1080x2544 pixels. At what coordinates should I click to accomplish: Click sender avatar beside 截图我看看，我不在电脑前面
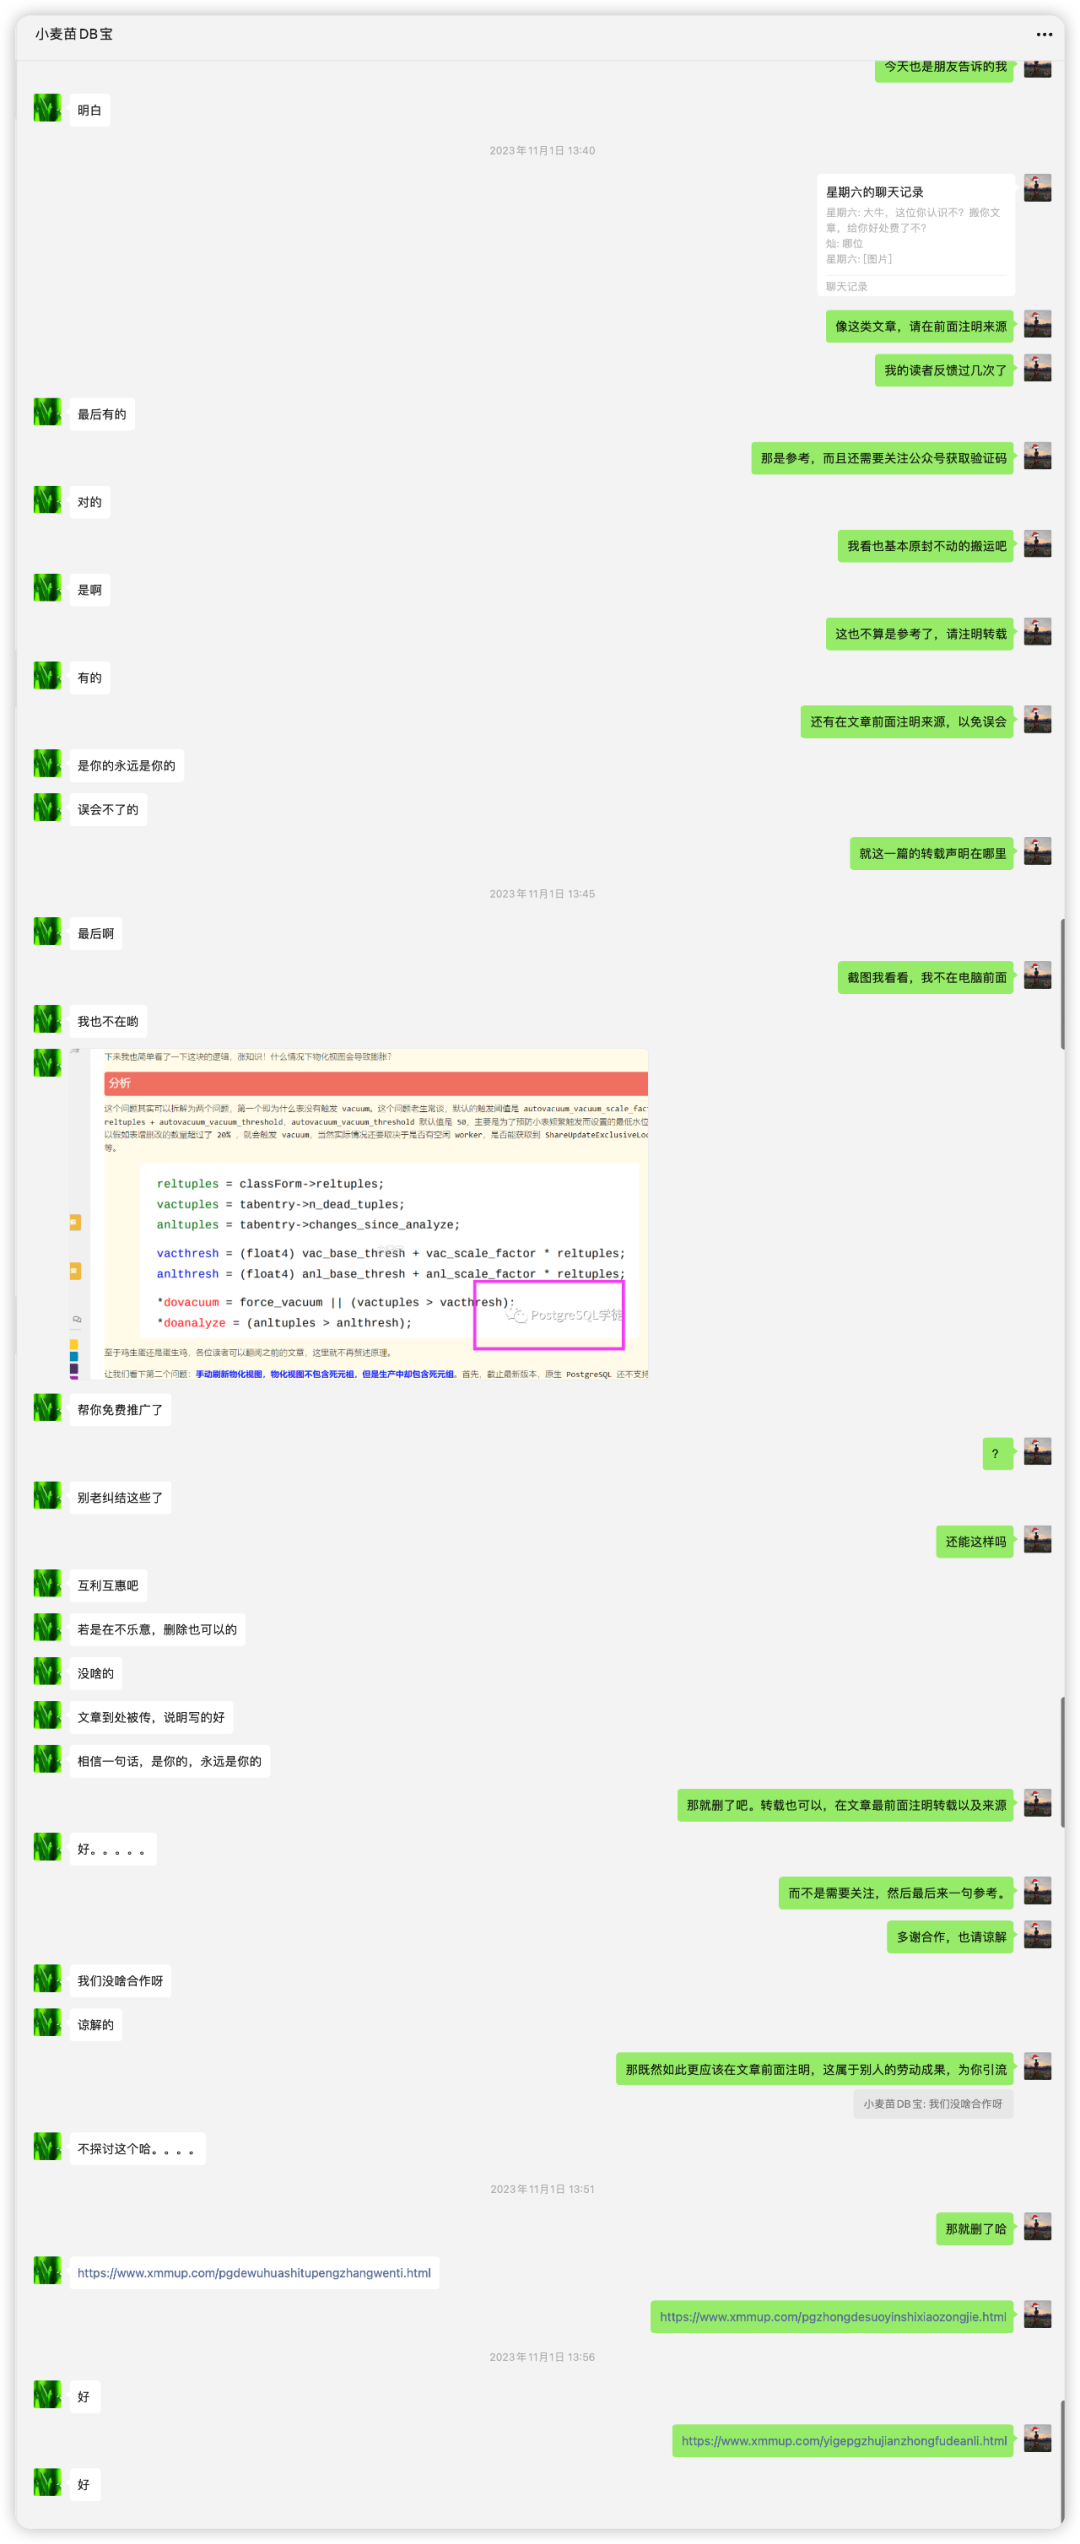(1038, 976)
